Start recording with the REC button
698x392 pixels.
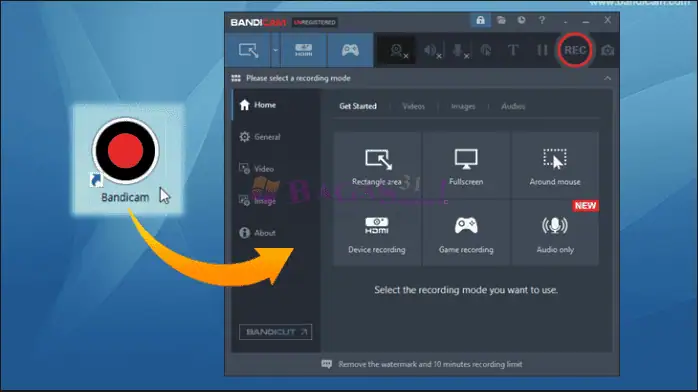pyautogui.click(x=575, y=50)
